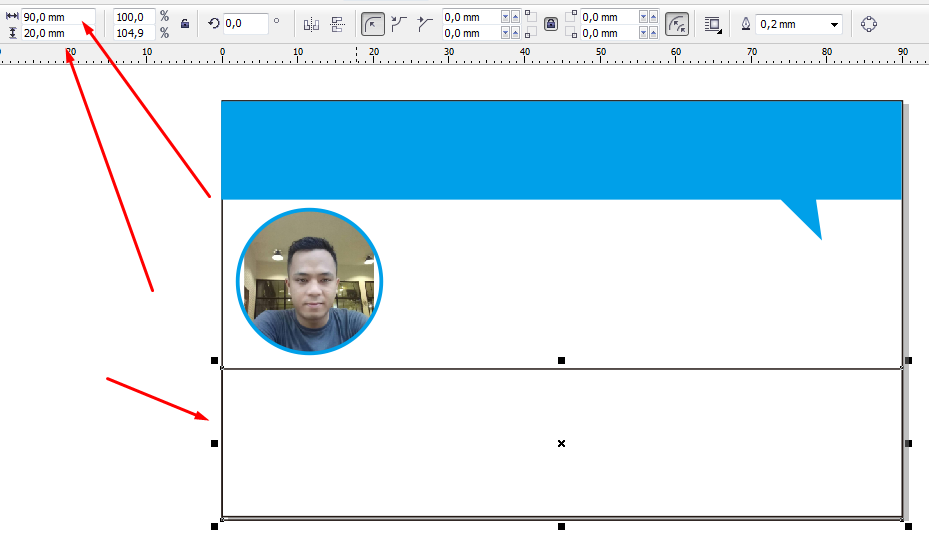Viewport: 929px width, 549px height.
Task: Click the bottom-center selection handle
Action: 561,526
